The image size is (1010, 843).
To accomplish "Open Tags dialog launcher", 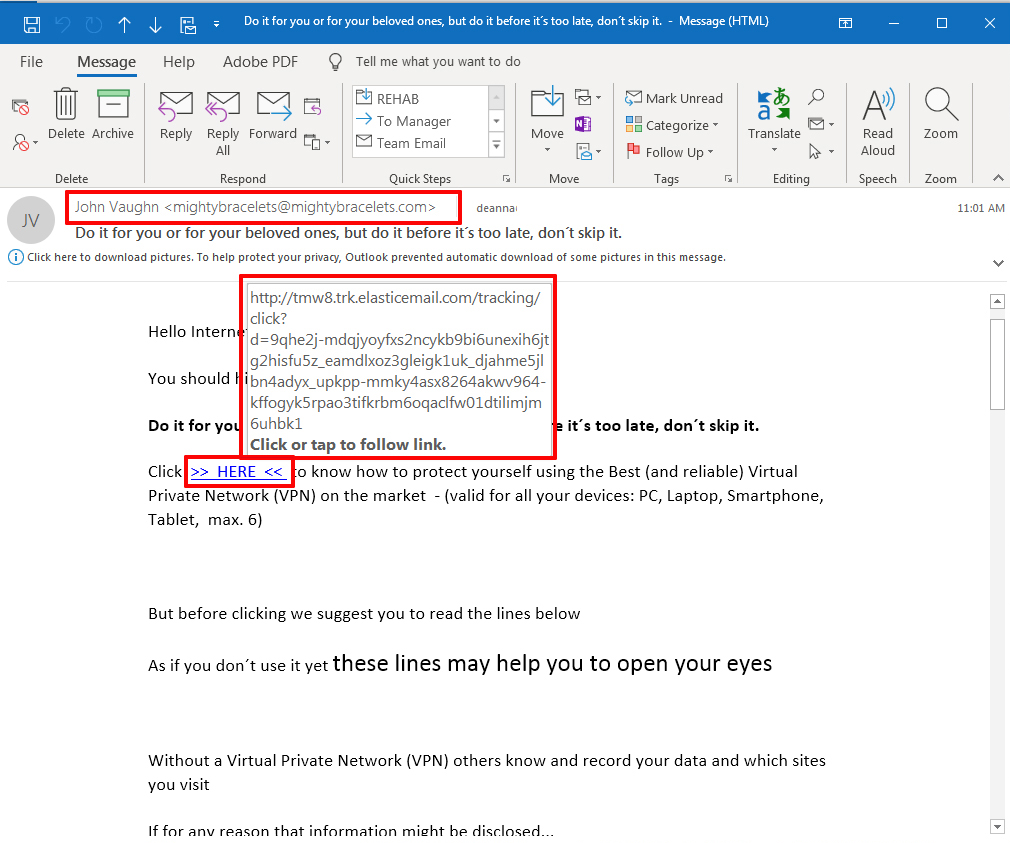I will (728, 178).
